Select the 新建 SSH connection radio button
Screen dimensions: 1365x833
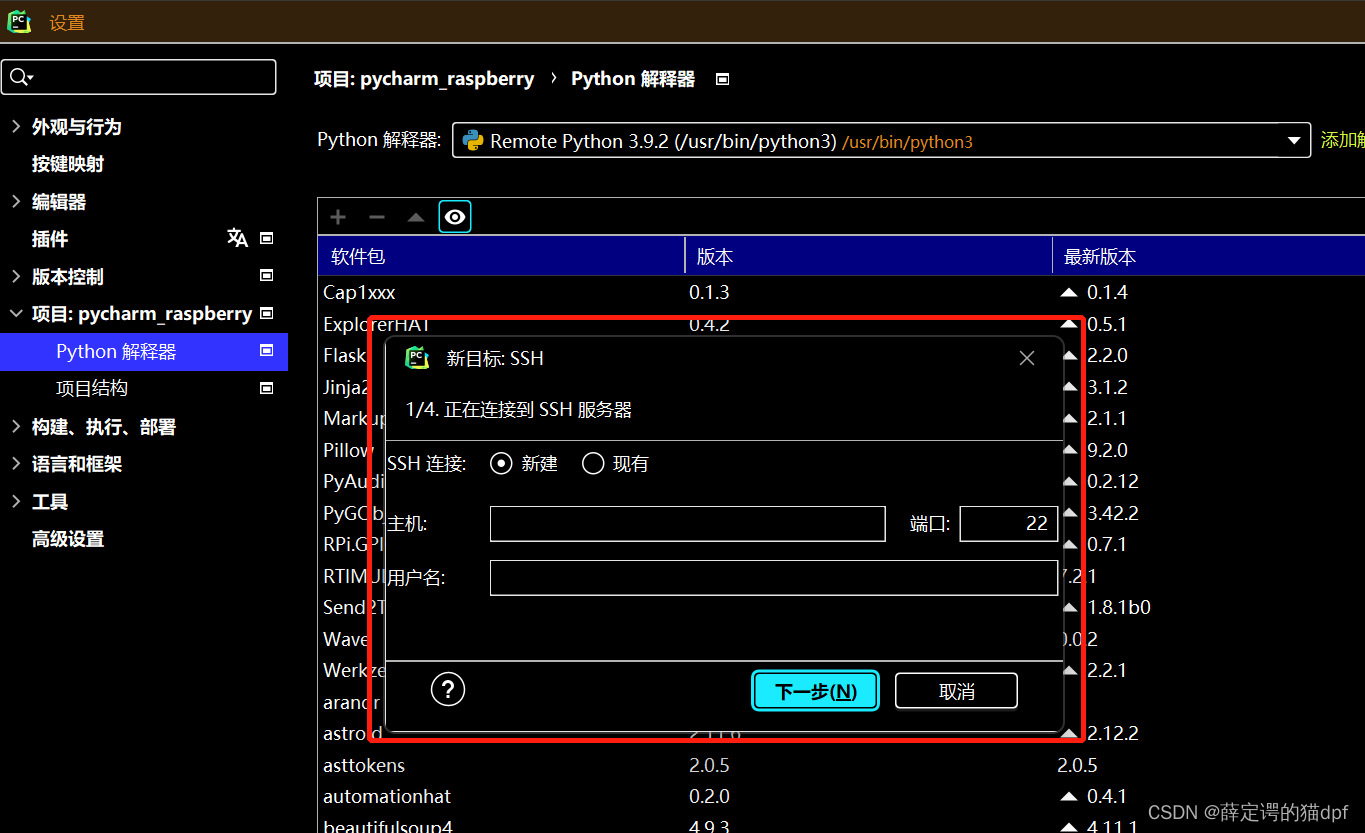pyautogui.click(x=501, y=463)
